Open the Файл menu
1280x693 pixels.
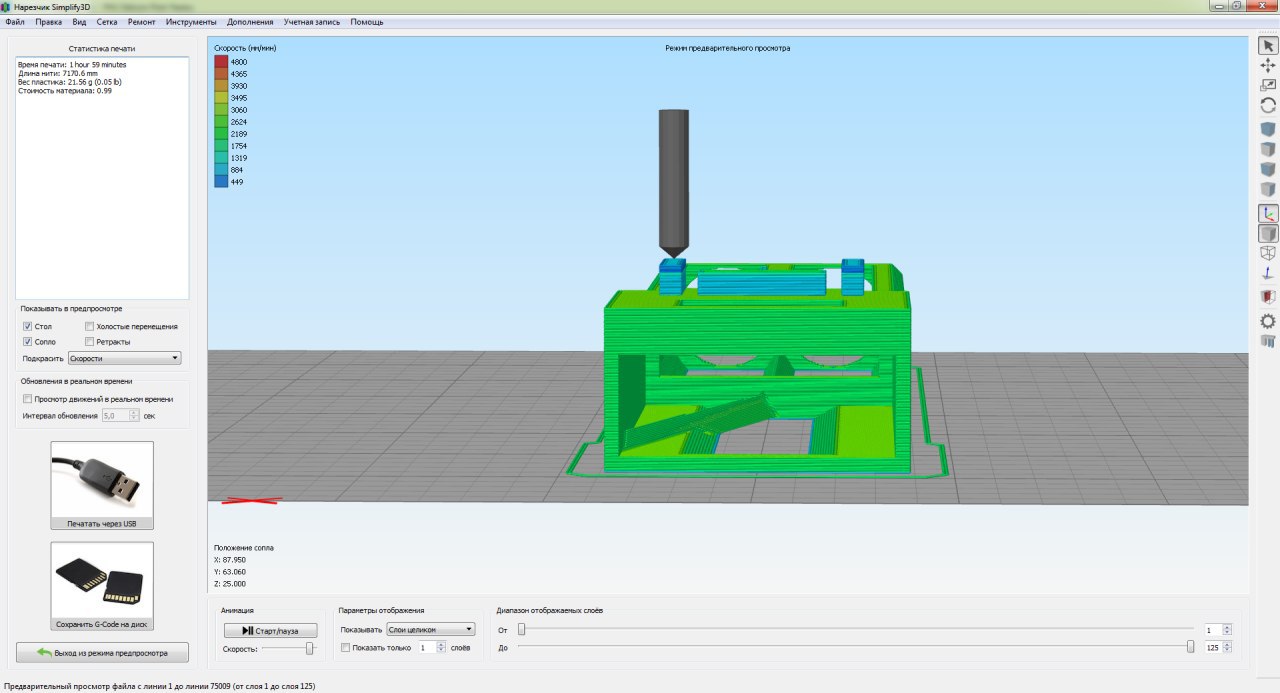(14, 21)
